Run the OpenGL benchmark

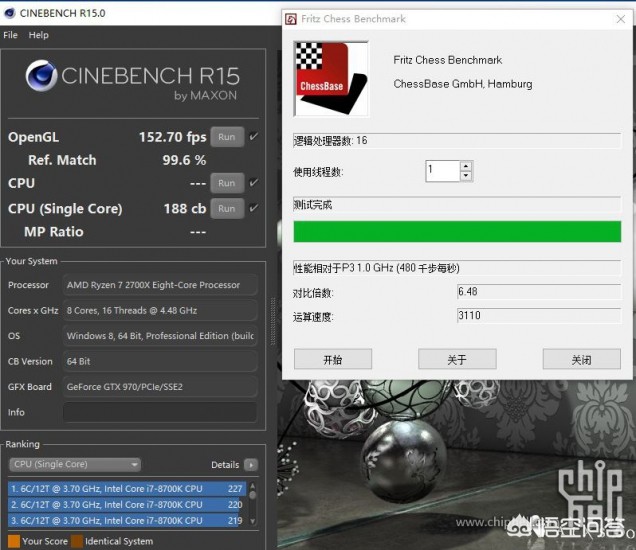coord(227,137)
